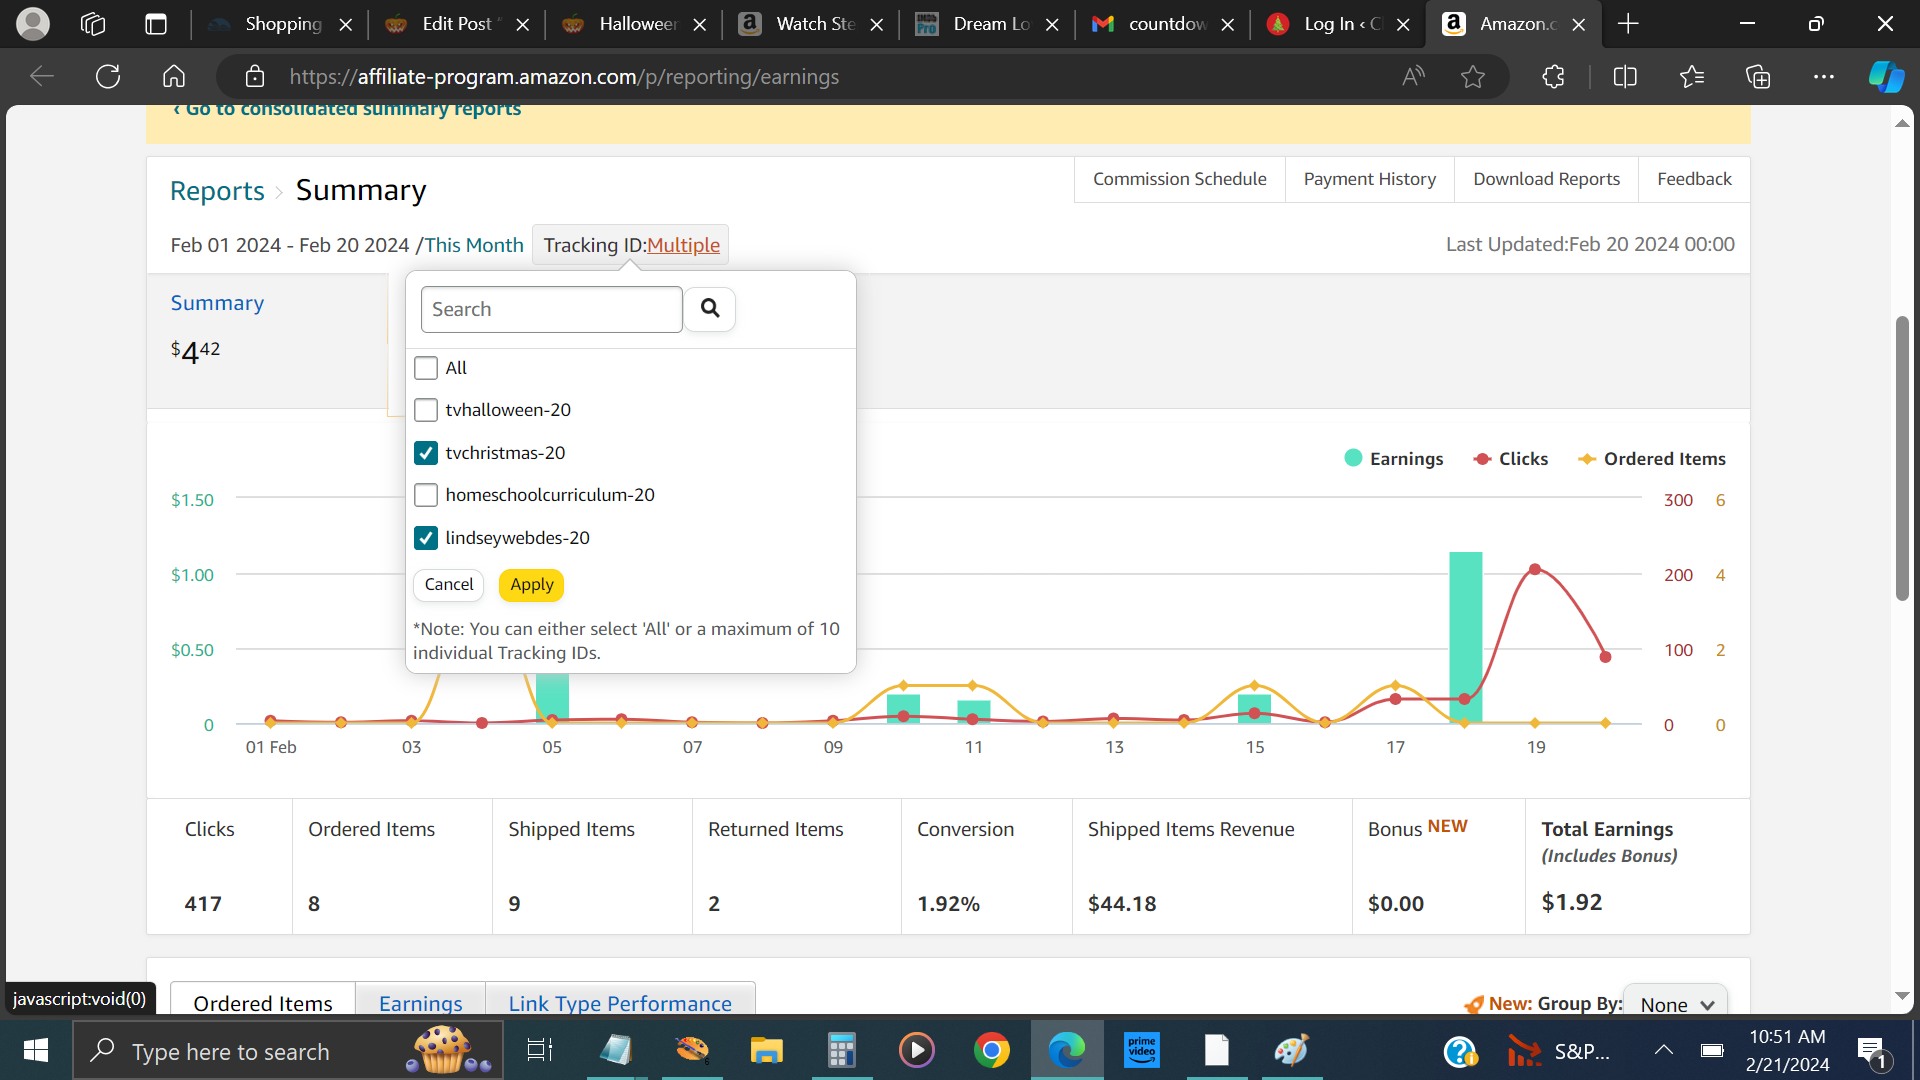Check the All tracking IDs checkbox
The image size is (1920, 1080).
coord(426,368)
